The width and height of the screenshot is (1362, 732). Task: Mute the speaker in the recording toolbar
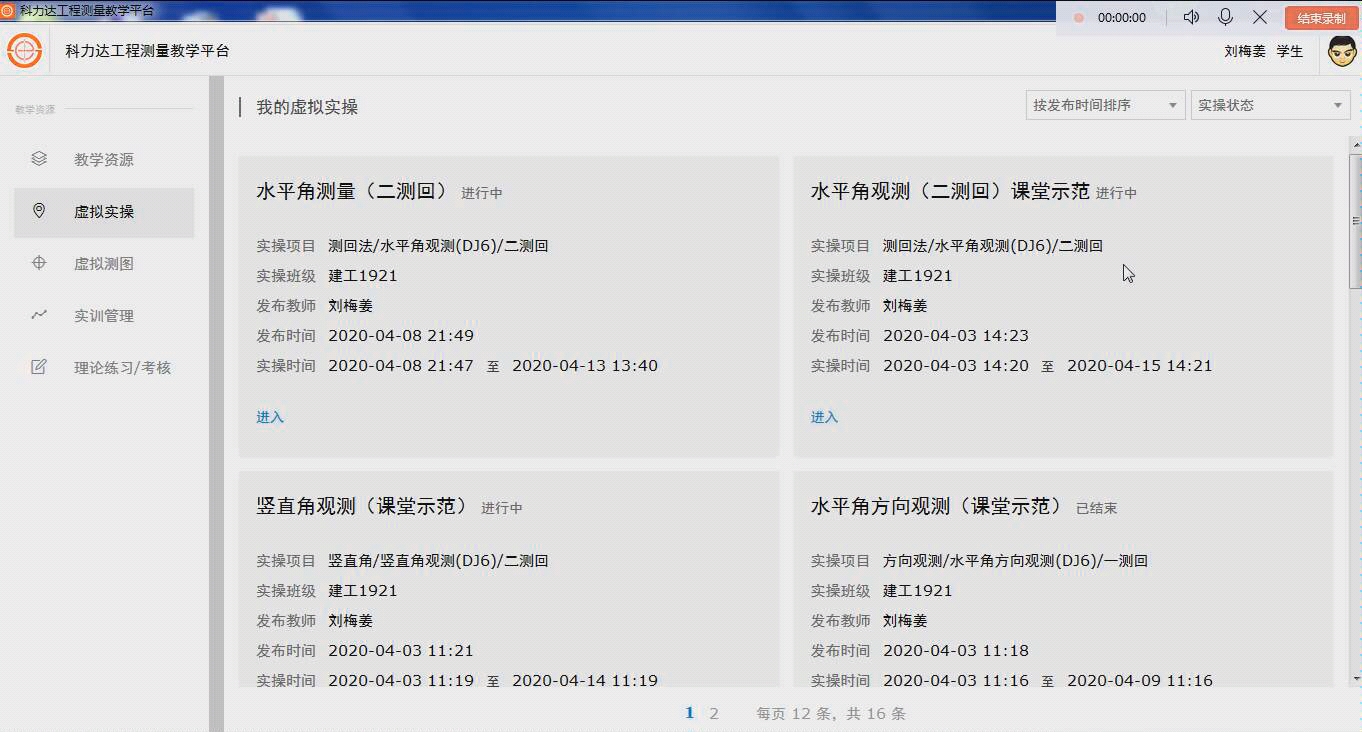(x=1190, y=17)
